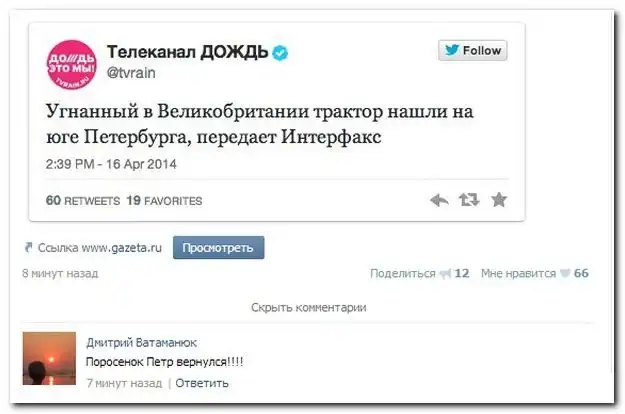Click Ответить to reply to comment
This screenshot has height=414, width=625.
pyautogui.click(x=202, y=382)
